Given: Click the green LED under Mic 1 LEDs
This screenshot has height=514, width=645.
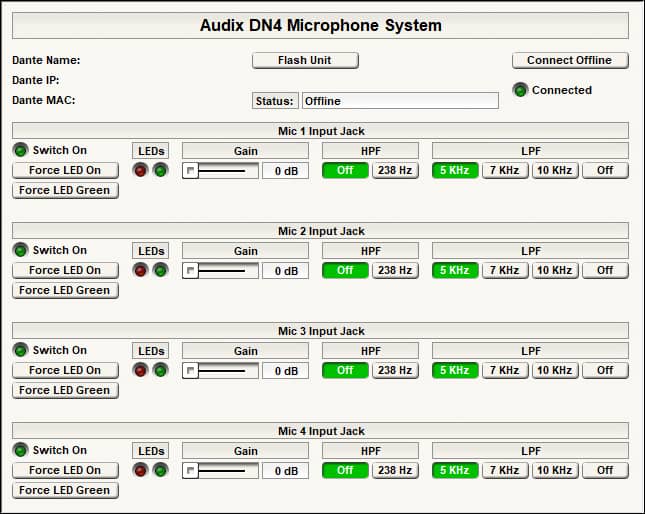Looking at the screenshot, I should pos(160,170).
